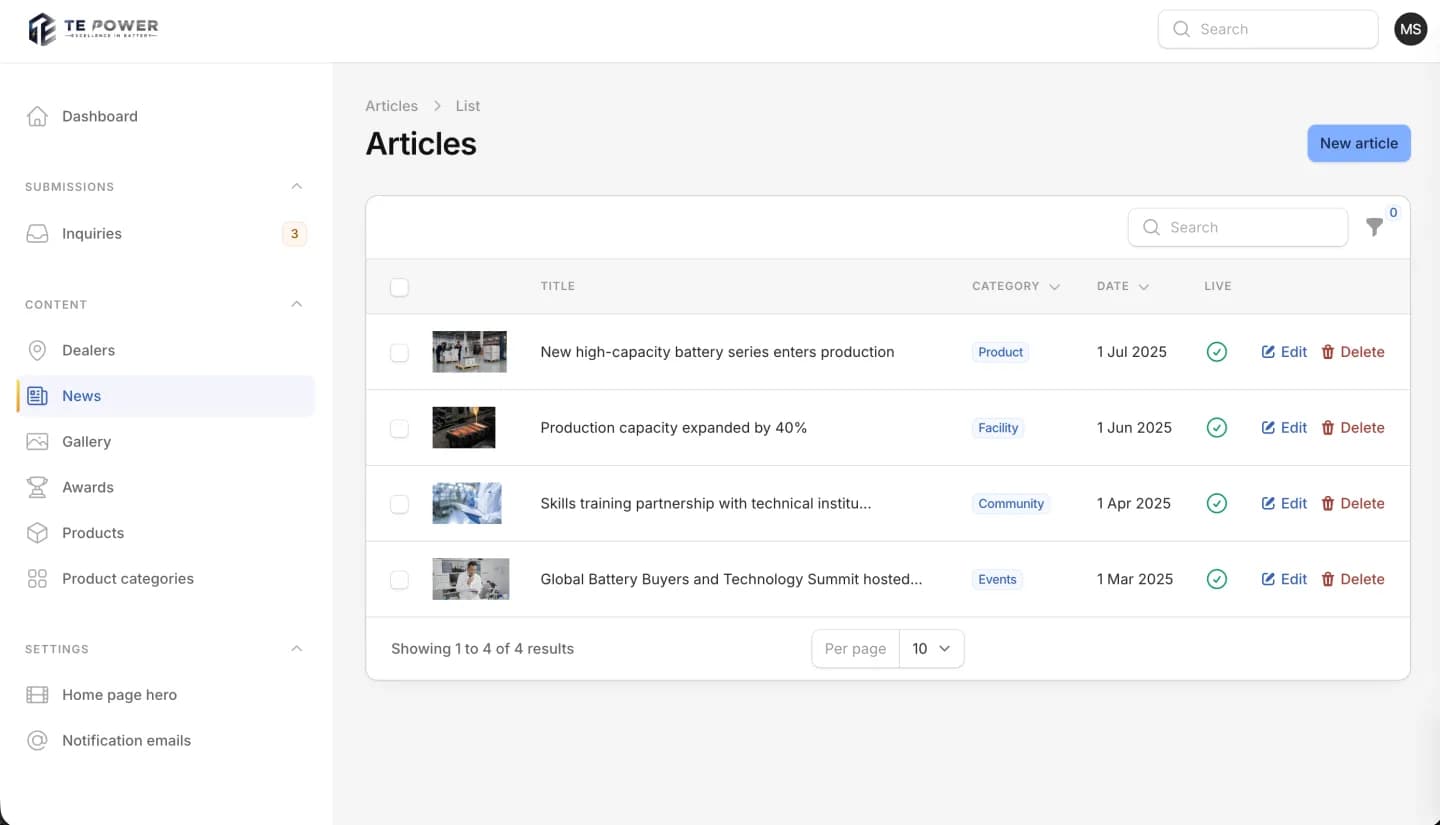1440x825 pixels.
Task: Open the MS user avatar menu
Action: coord(1410,29)
